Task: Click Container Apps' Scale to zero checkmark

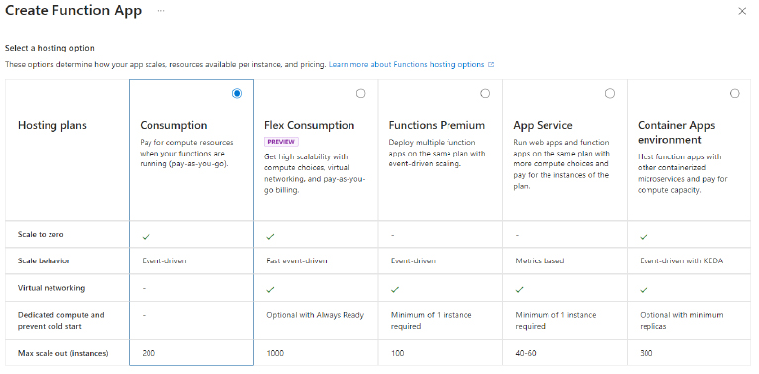Action: pyautogui.click(x=643, y=237)
